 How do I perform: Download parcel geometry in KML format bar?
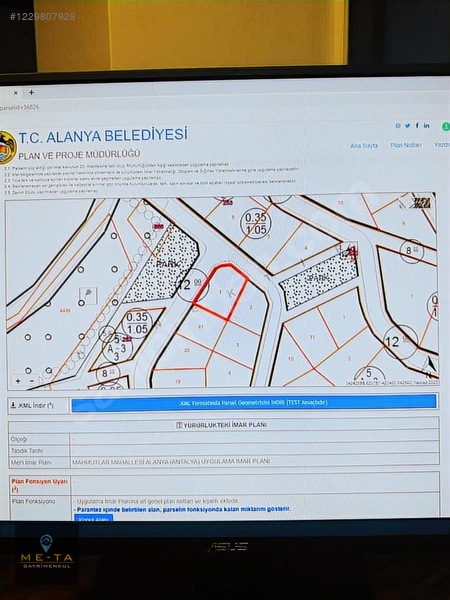tap(254, 403)
